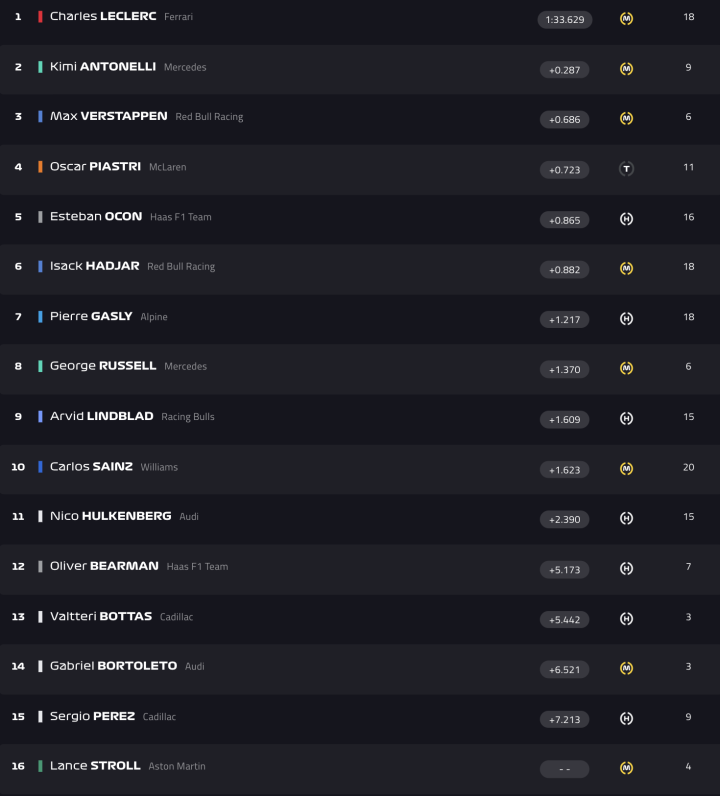Select Antonelli's medium tyre icon
The image size is (720, 796).
coord(626,69)
